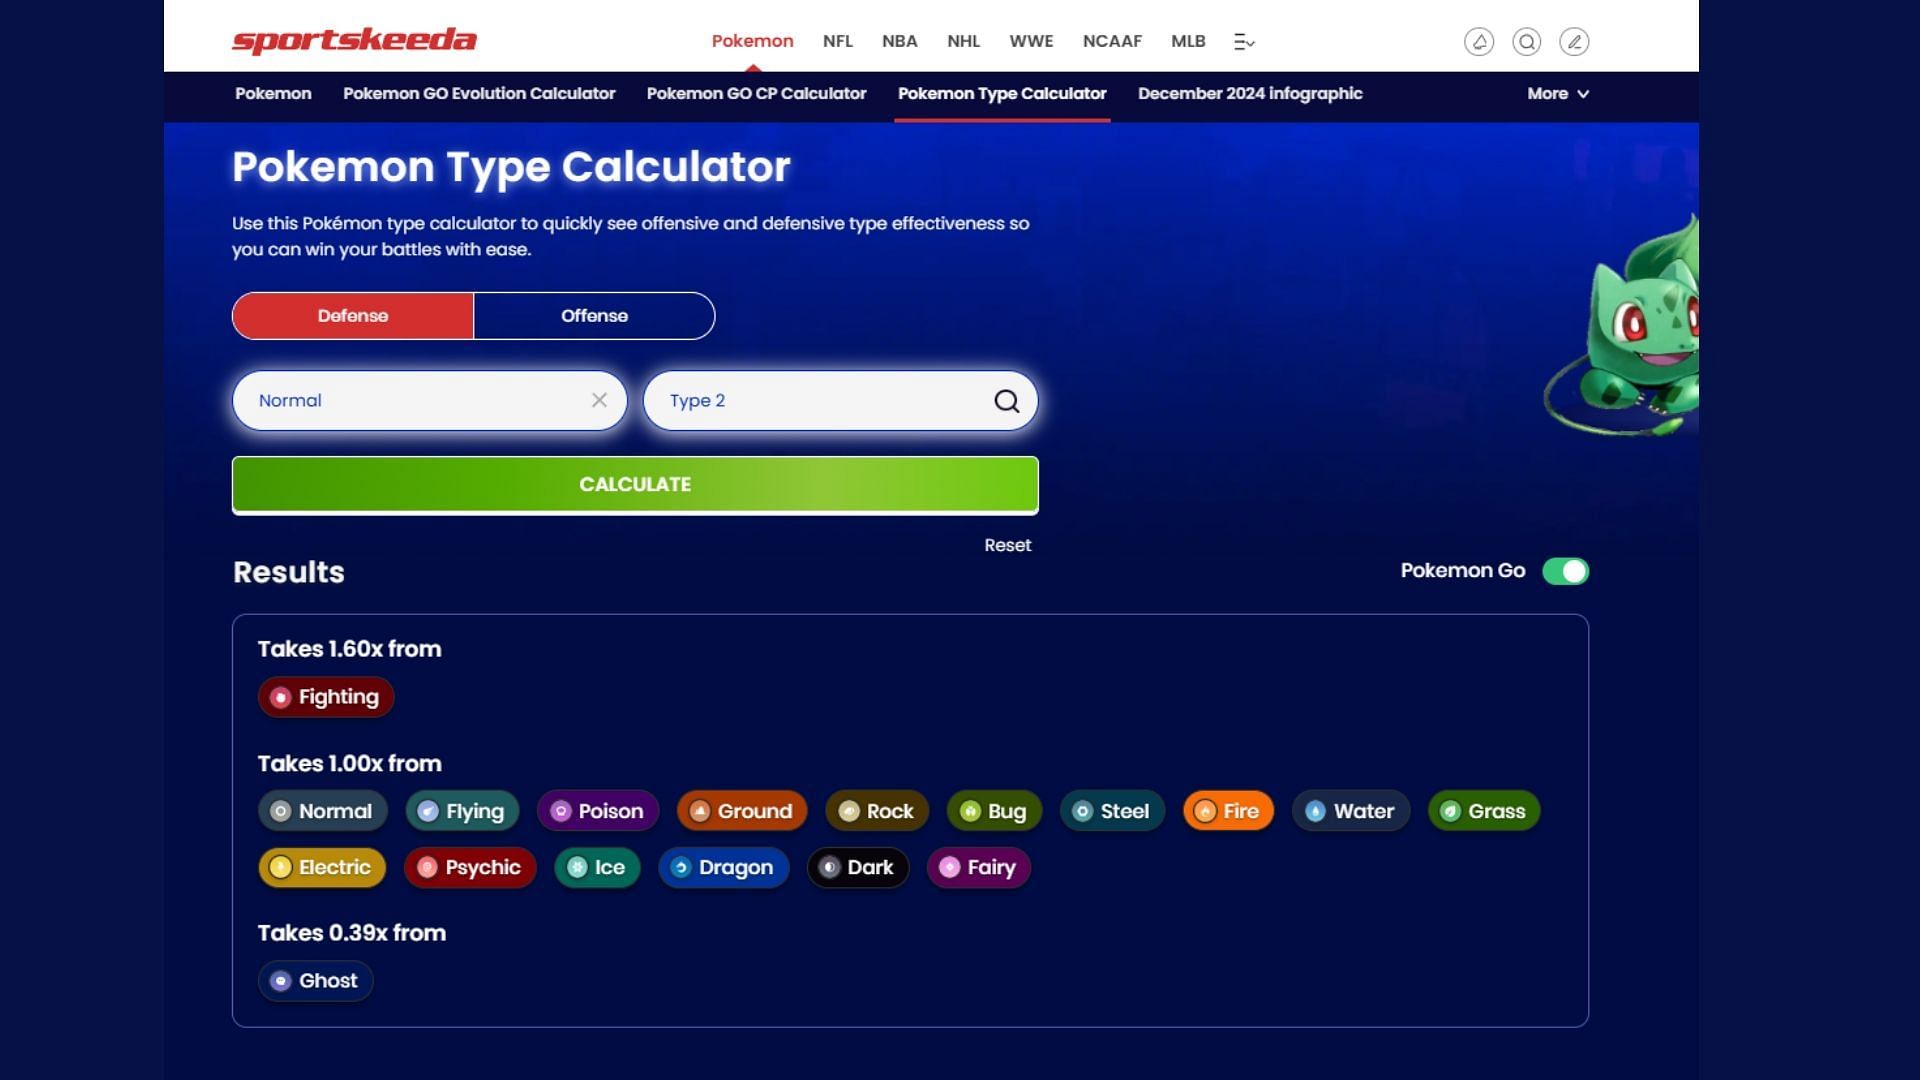The width and height of the screenshot is (1920, 1080).
Task: Select the Dark type chip
Action: (858, 868)
